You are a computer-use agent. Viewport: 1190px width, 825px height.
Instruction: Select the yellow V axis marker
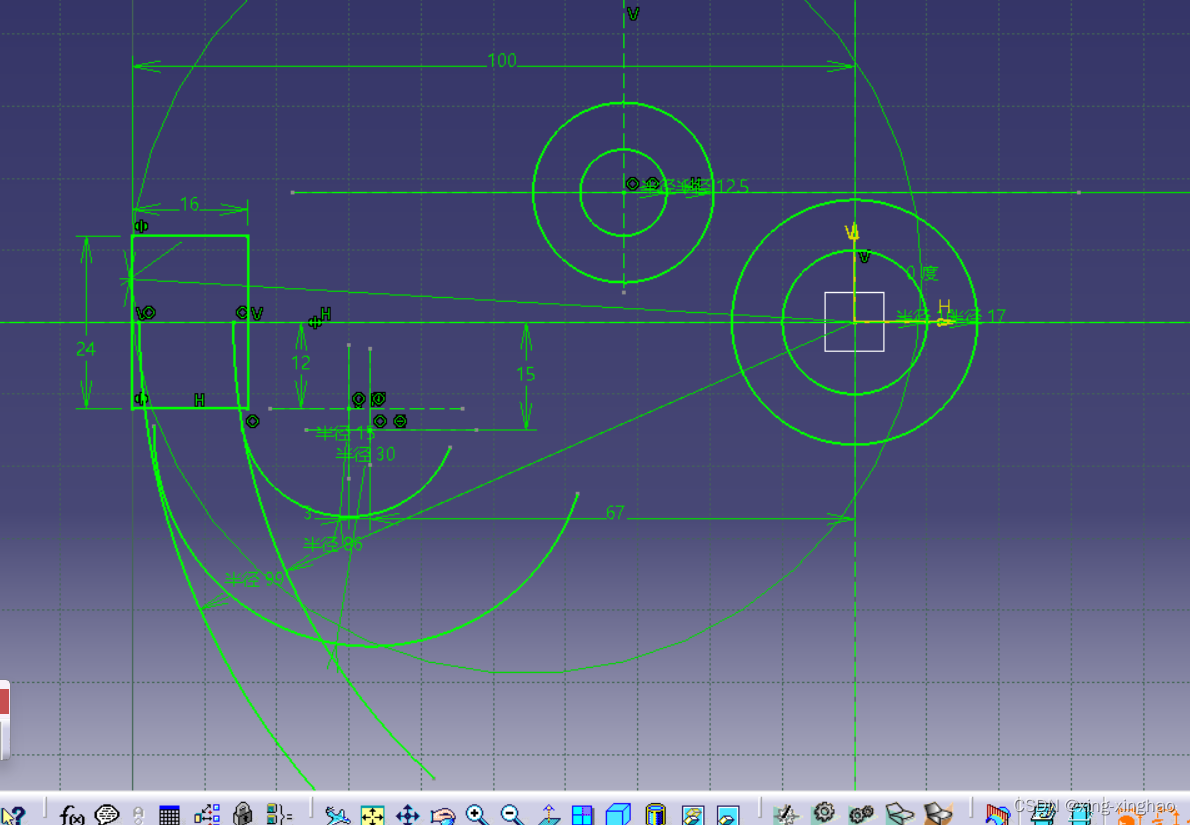tap(853, 232)
